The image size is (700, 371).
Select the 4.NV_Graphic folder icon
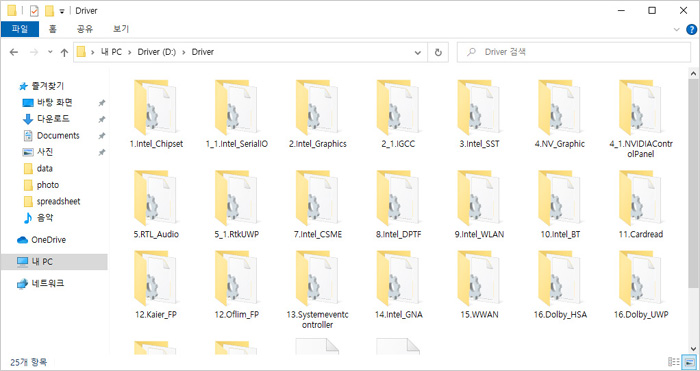tap(560, 108)
